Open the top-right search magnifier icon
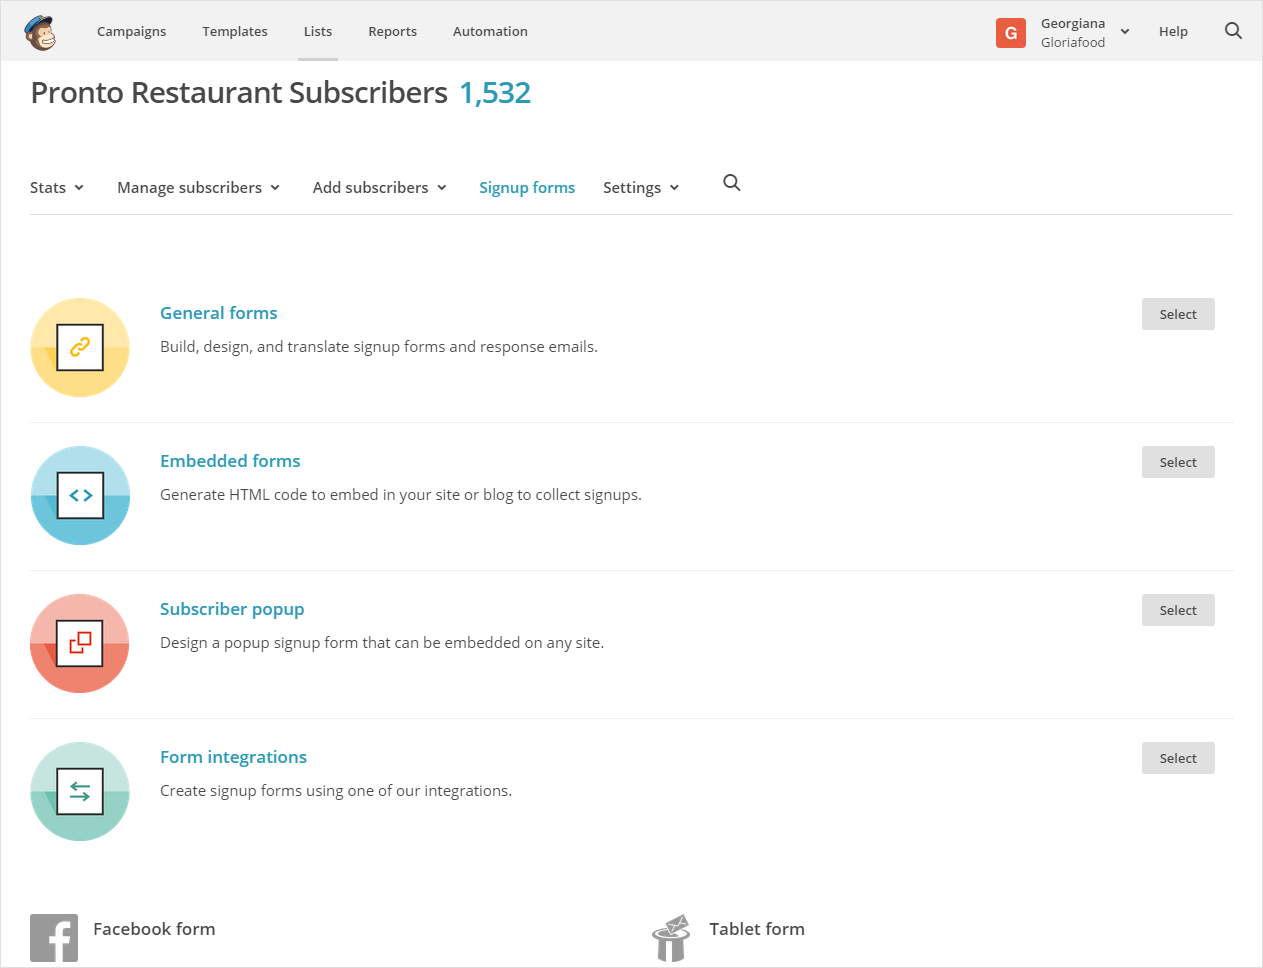Image resolution: width=1263 pixels, height=968 pixels. coord(1233,31)
